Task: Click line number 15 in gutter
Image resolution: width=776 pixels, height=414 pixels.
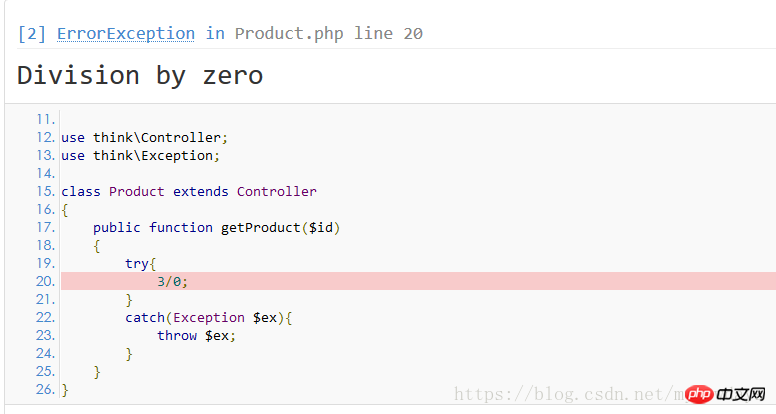Action: 45,191
